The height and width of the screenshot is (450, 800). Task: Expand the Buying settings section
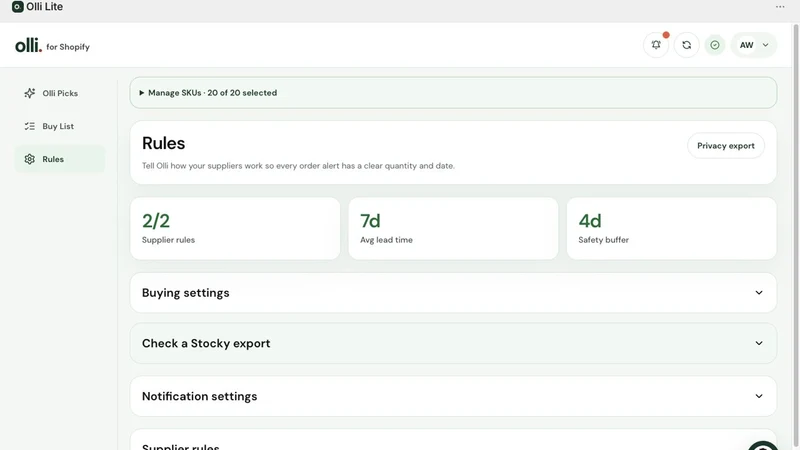pos(453,293)
